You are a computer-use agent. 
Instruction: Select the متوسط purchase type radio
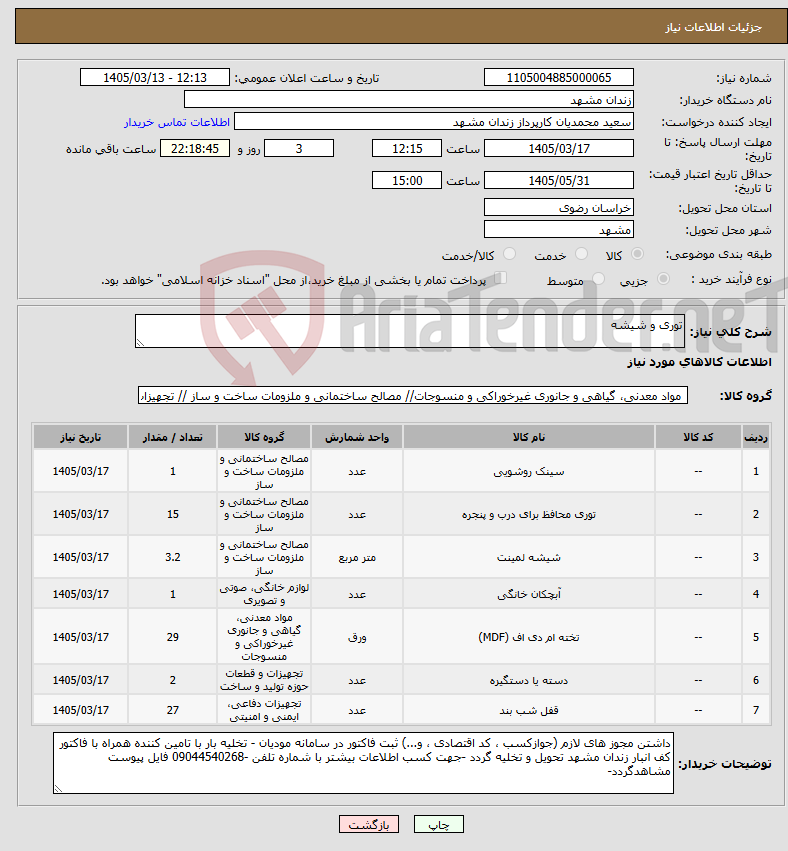click(599, 279)
